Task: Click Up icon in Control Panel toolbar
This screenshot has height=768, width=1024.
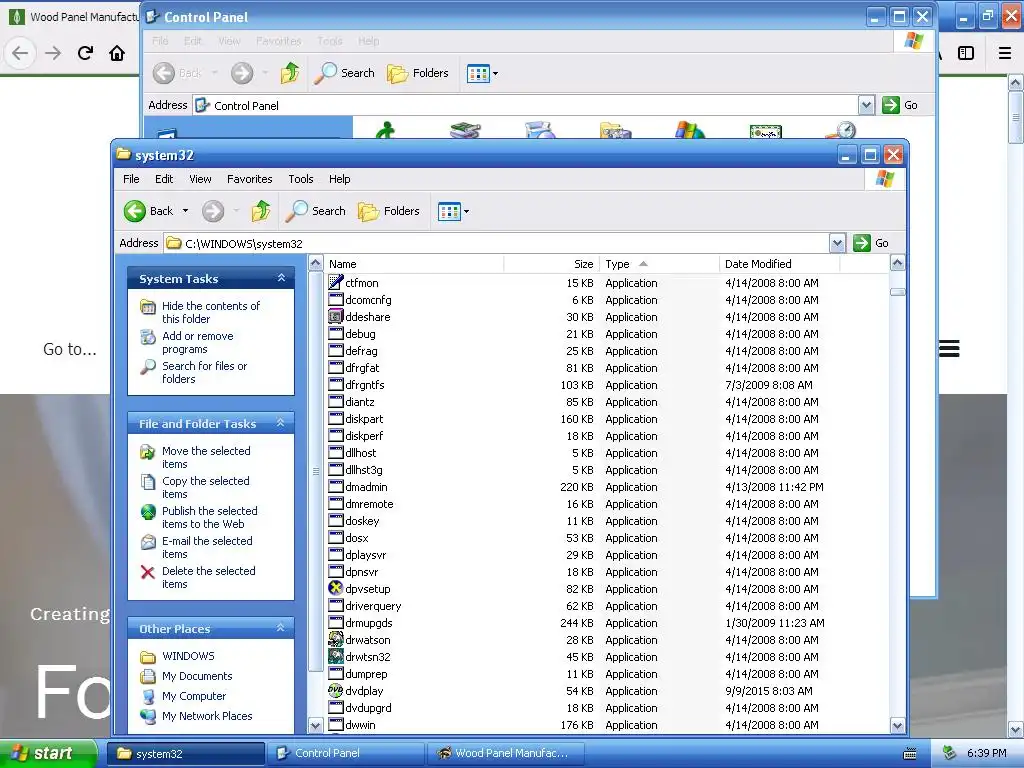Action: click(290, 73)
